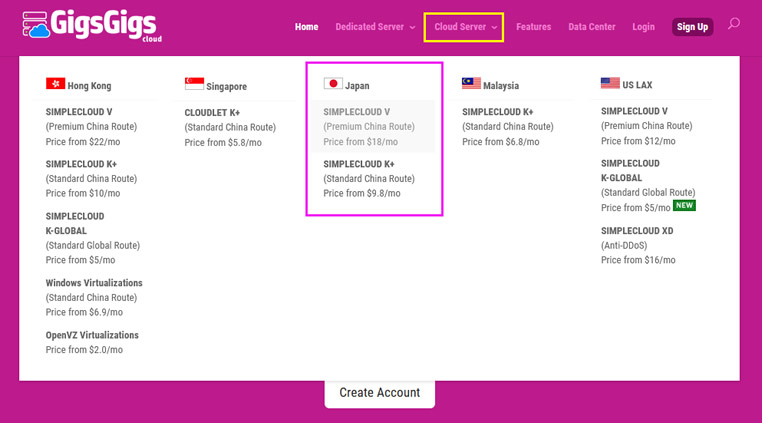Click the Japan flag icon

coord(333,84)
